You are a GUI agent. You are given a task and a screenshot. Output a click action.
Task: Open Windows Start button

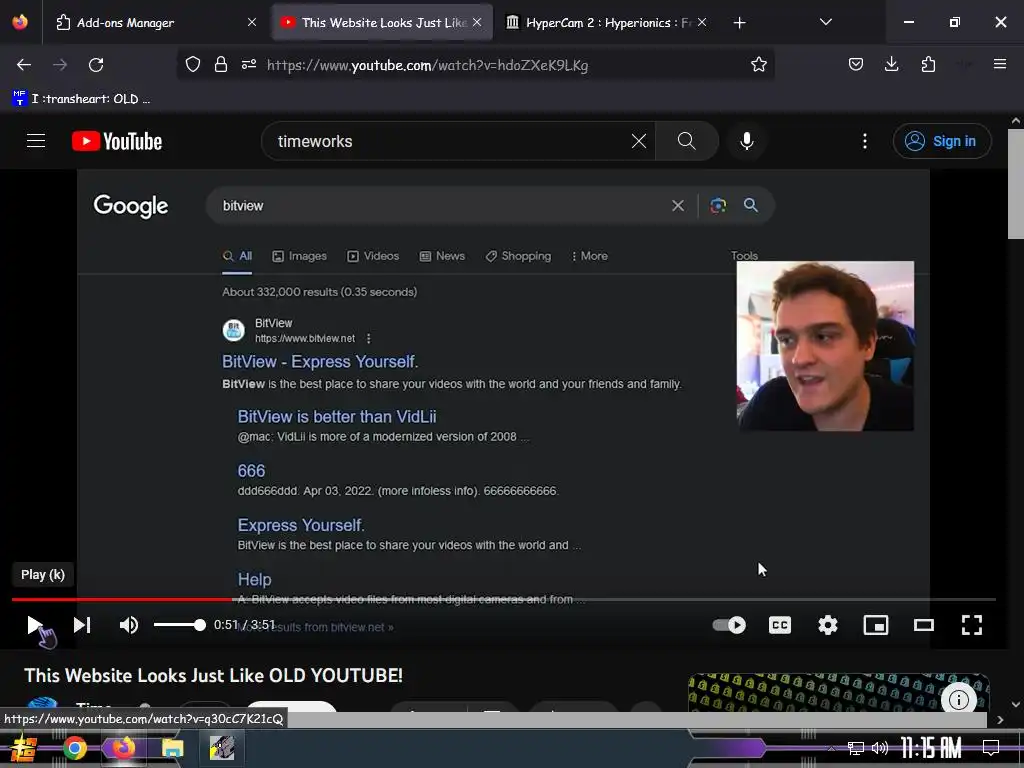tap(24, 748)
